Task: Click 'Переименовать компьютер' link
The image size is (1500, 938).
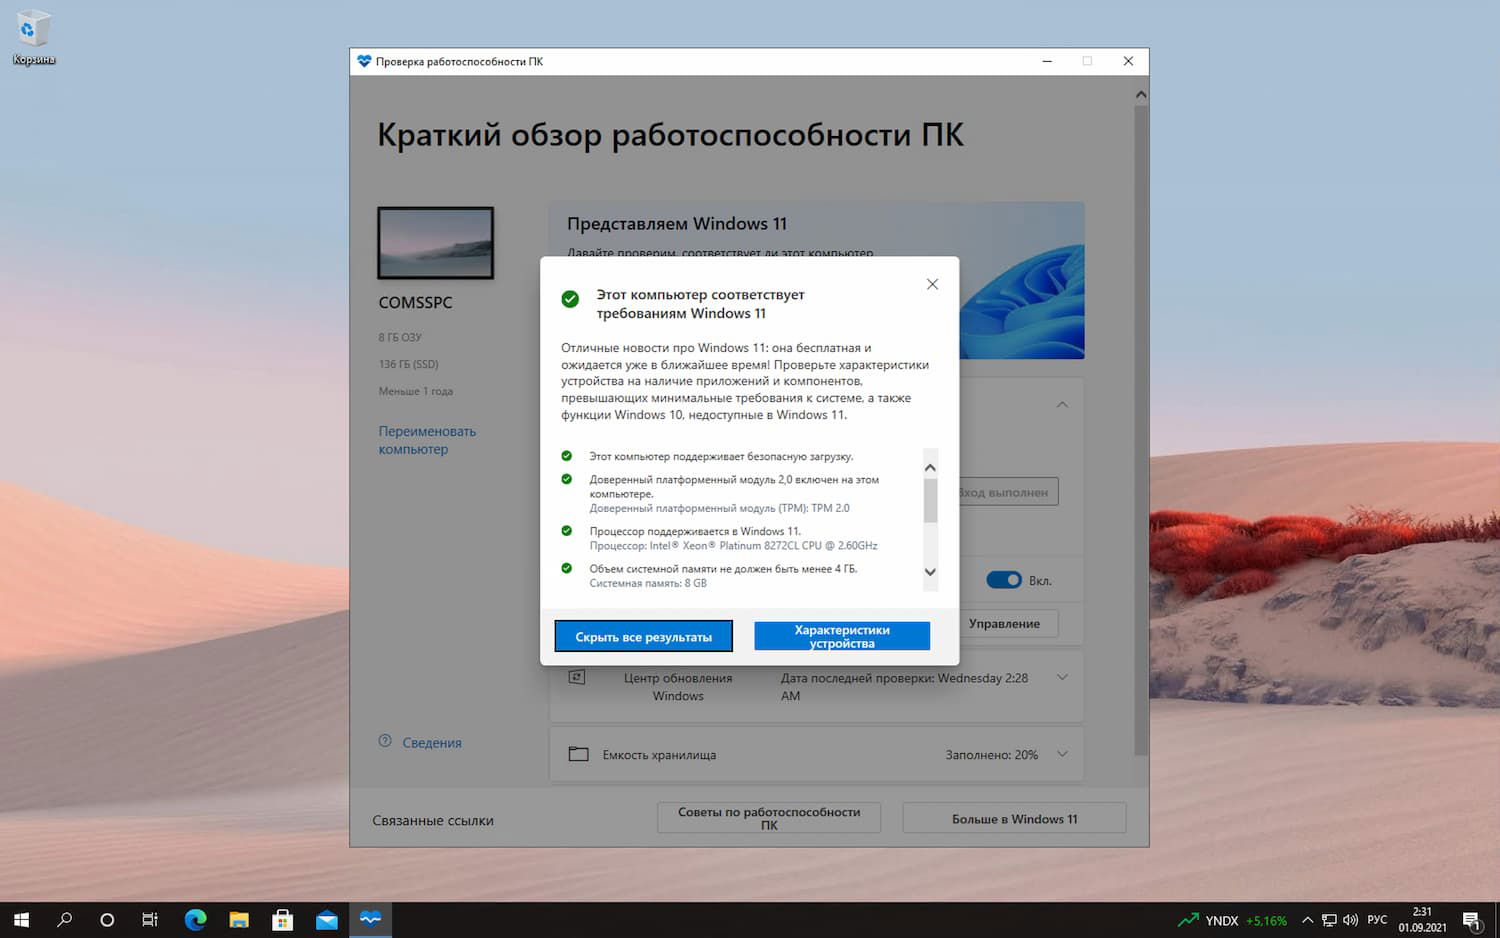Action: coord(427,440)
